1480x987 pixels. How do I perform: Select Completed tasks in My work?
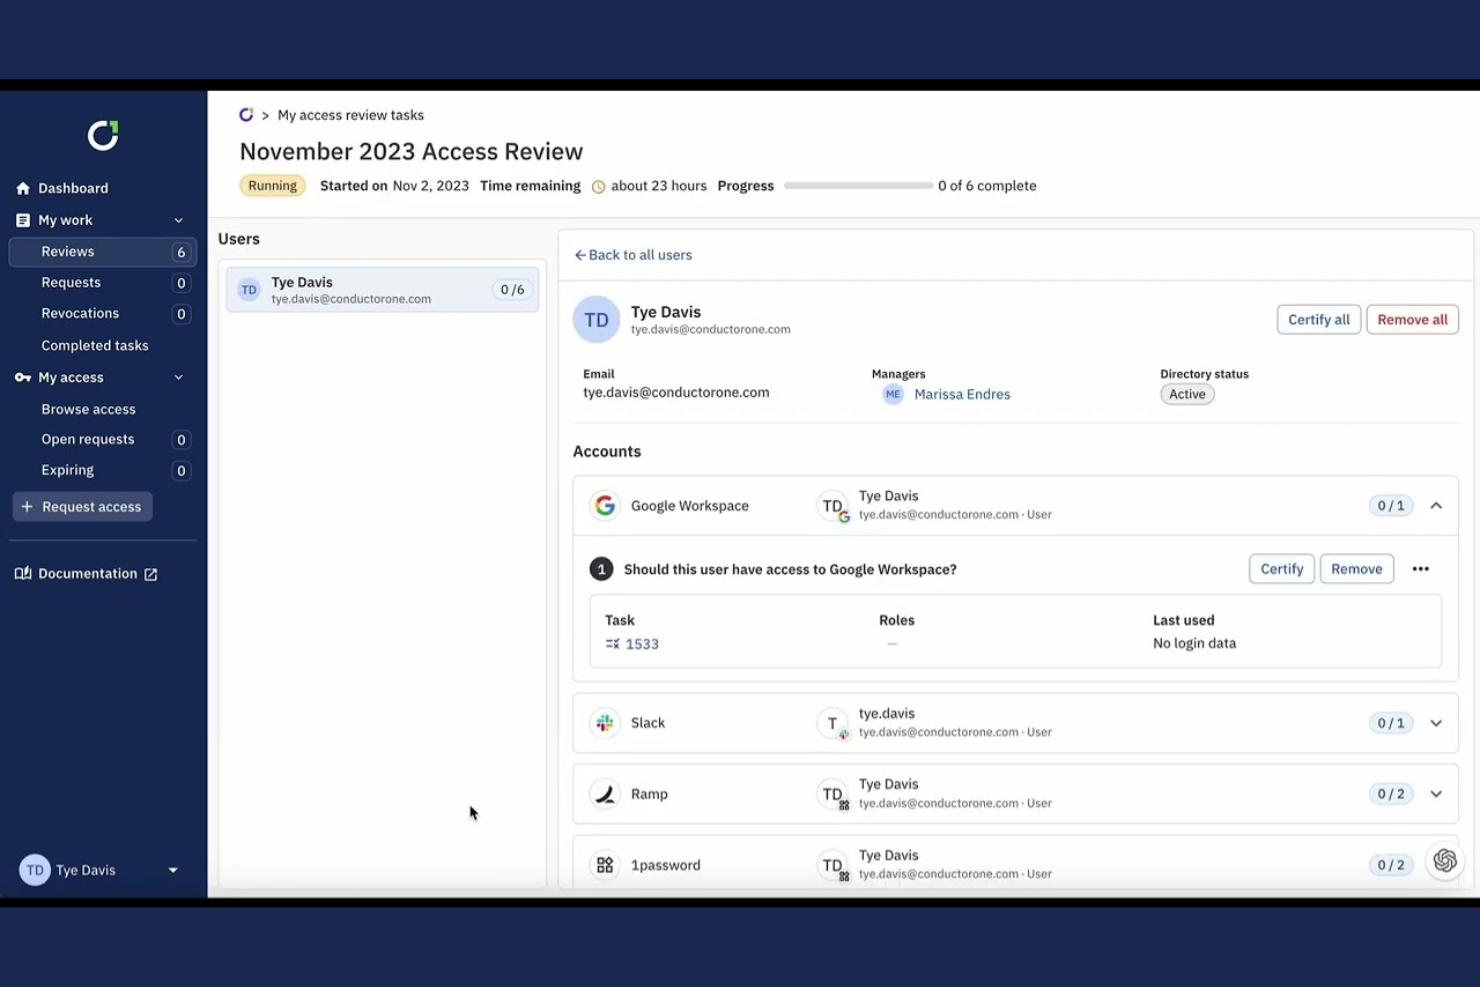point(95,345)
